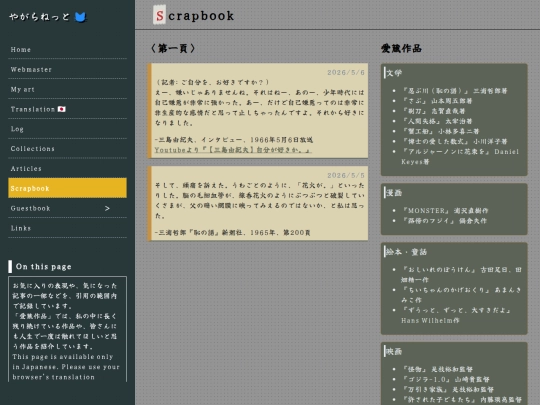The height and width of the screenshot is (405, 540).
Task: Open the Translation menu item
Action: click(68, 109)
